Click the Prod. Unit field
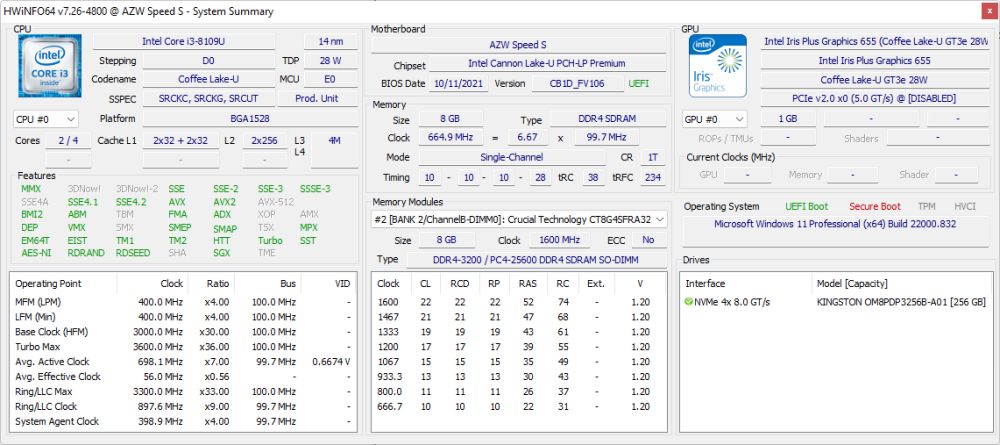Image resolution: width=1000 pixels, height=445 pixels. [x=317, y=98]
